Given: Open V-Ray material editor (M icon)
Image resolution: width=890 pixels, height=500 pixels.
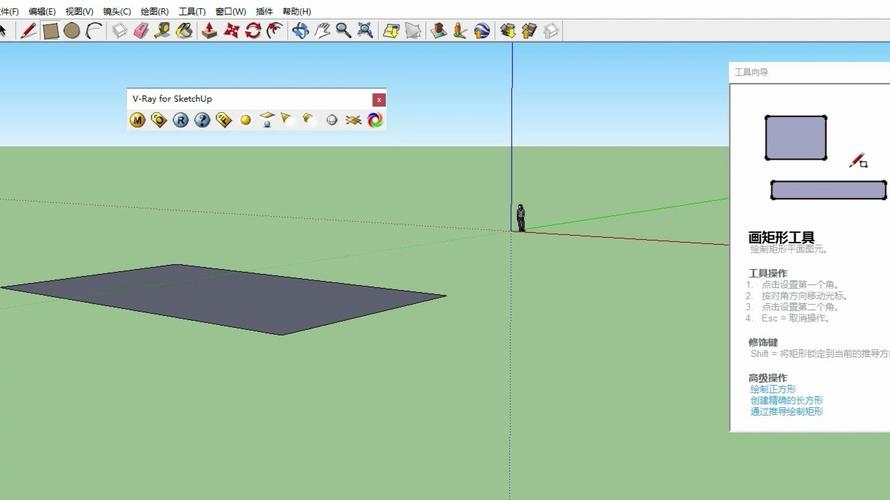Looking at the screenshot, I should point(137,120).
